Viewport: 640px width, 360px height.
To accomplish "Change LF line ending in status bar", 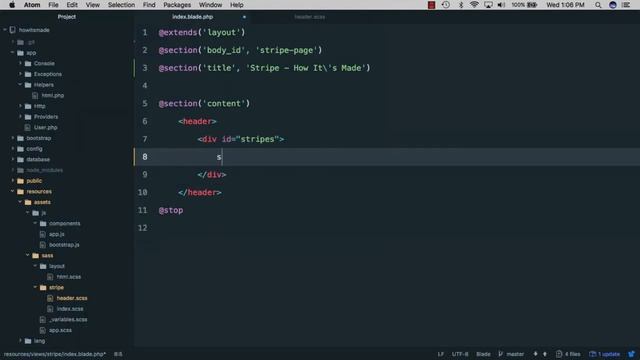I will (440, 354).
